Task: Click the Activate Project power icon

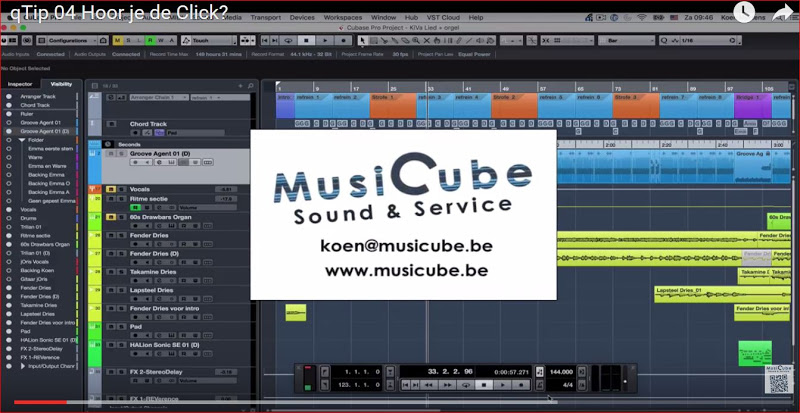Action: click(x=4, y=40)
